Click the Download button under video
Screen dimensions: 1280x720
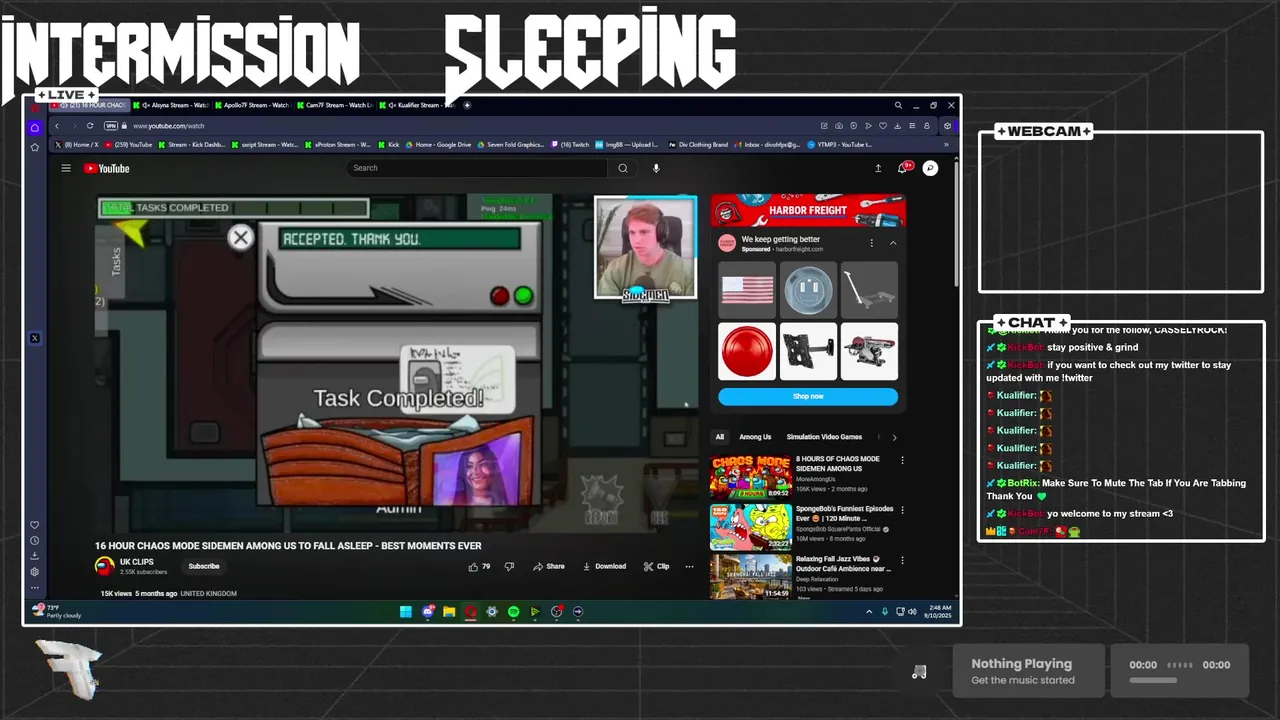604,566
